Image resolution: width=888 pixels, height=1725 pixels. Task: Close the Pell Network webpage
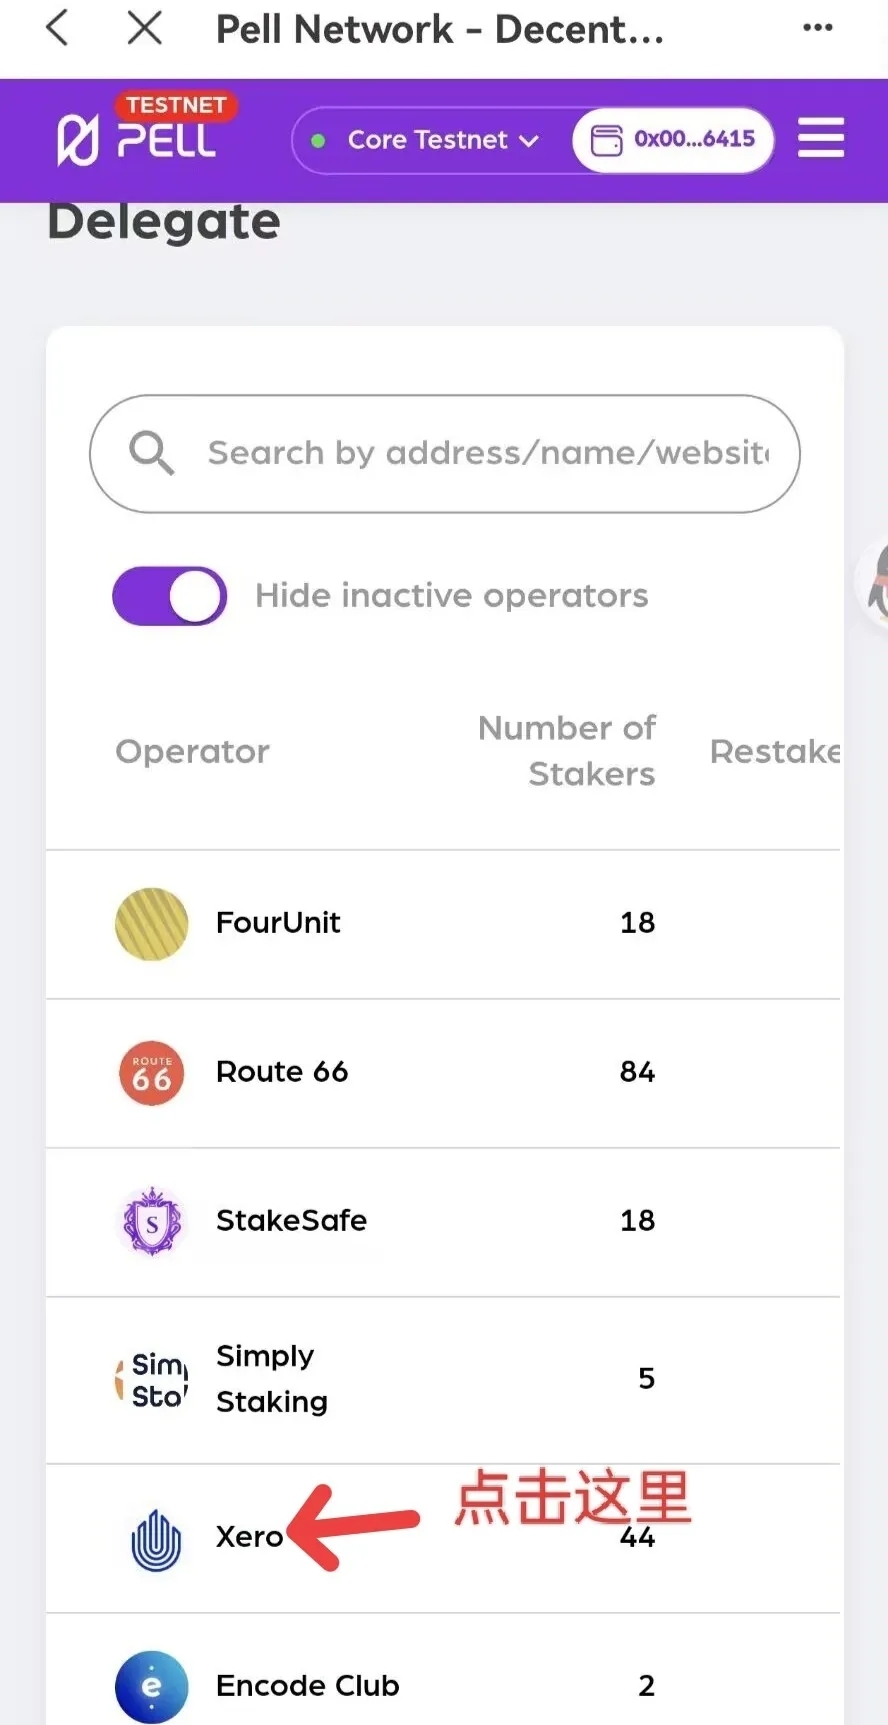(145, 28)
